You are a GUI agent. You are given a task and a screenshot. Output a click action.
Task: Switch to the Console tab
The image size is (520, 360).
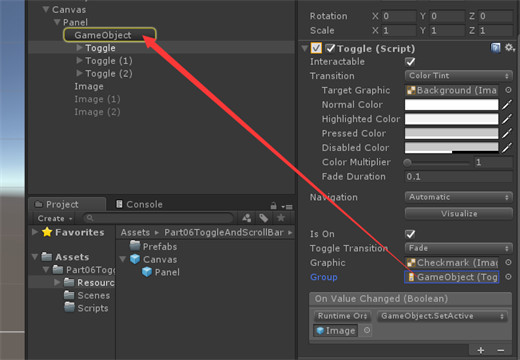(x=139, y=204)
